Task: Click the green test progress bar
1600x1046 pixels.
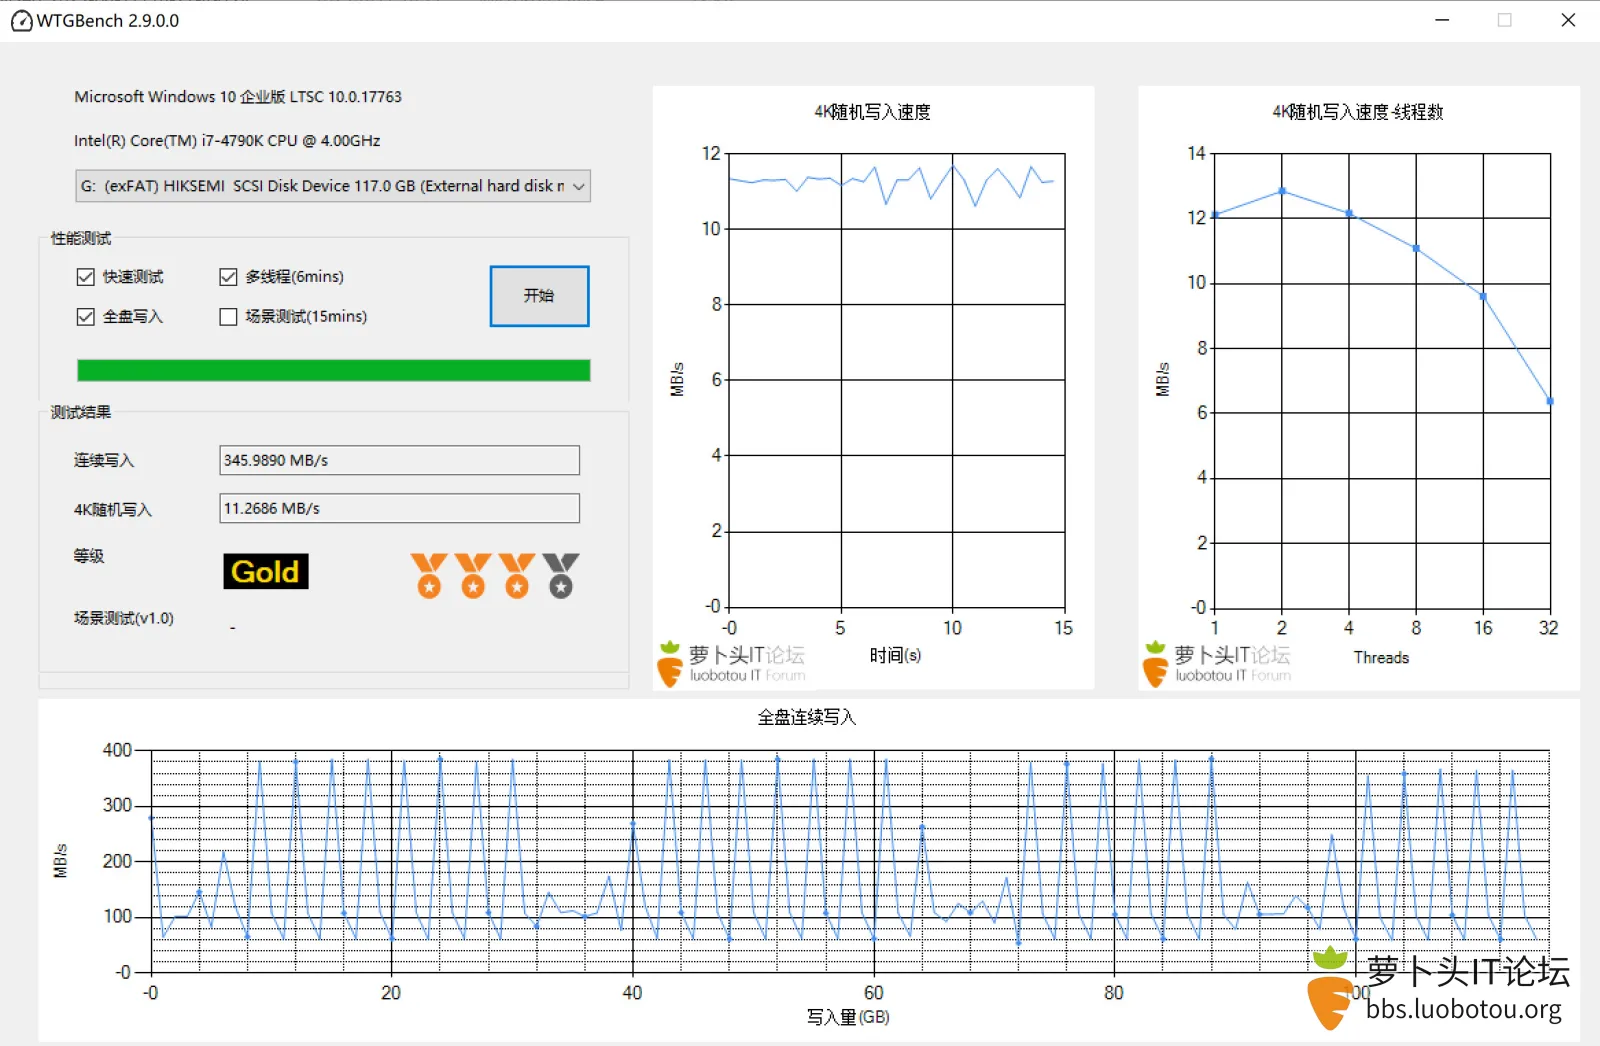Action: tap(333, 370)
